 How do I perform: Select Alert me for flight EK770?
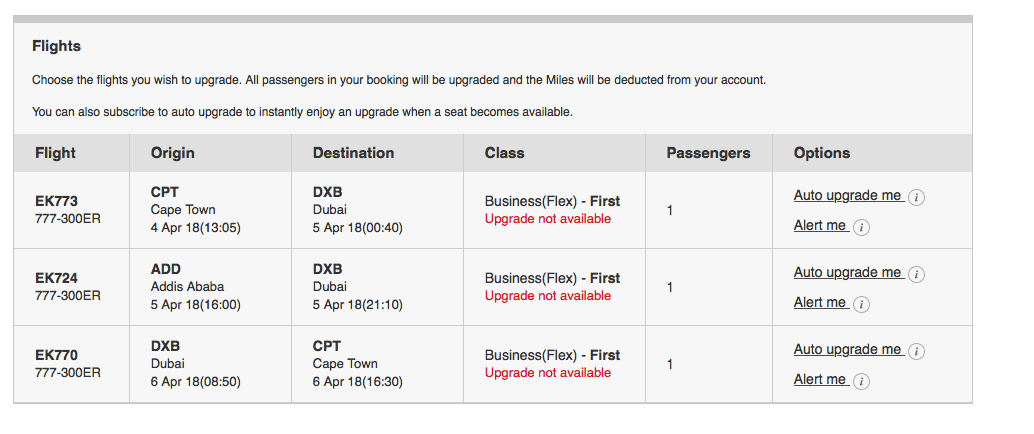(x=820, y=379)
